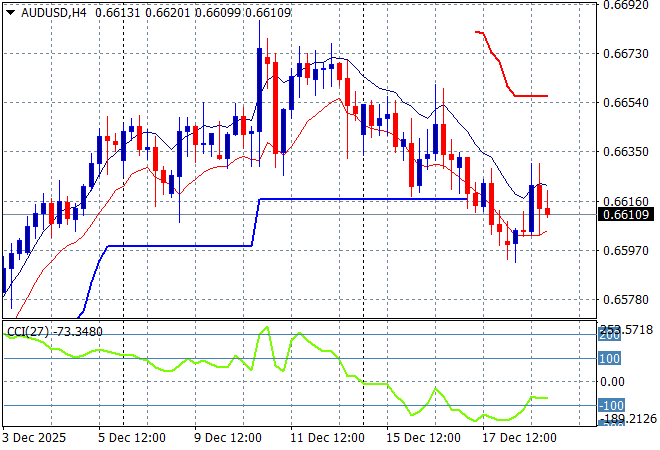
Task: Select the OHLC values in chart header
Action: 193,13
